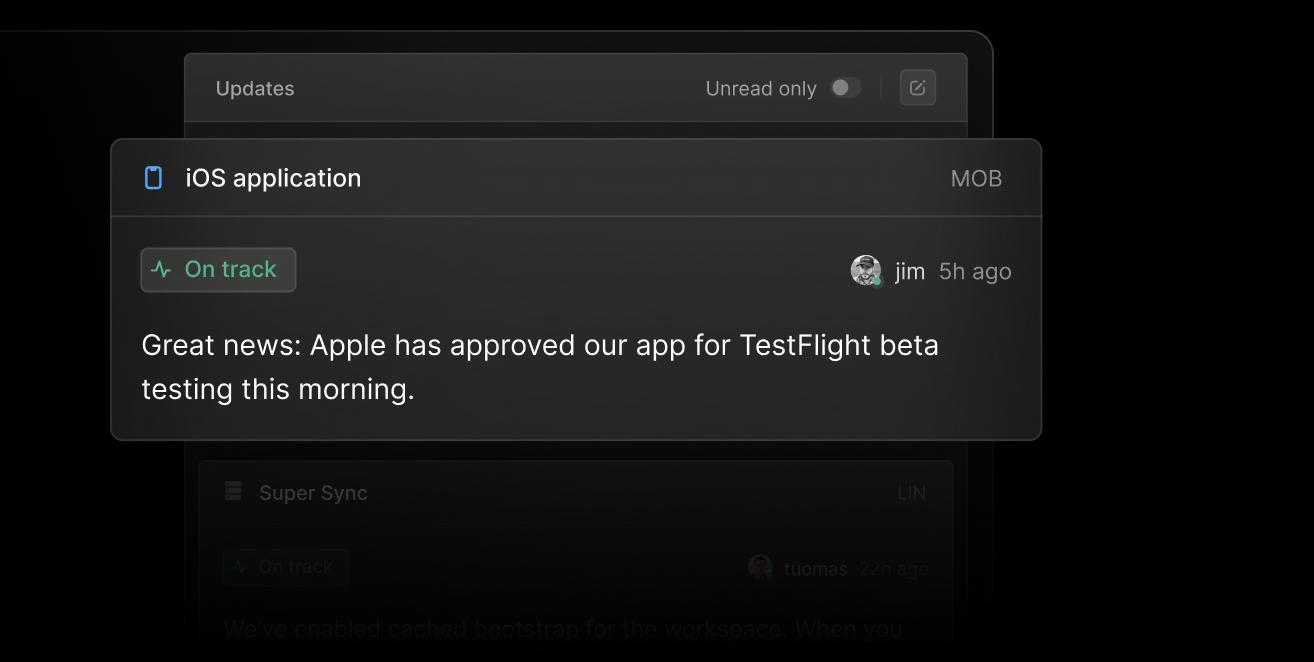Viewport: 1314px width, 662px height.
Task: Open jim's avatar picture
Action: [865, 270]
